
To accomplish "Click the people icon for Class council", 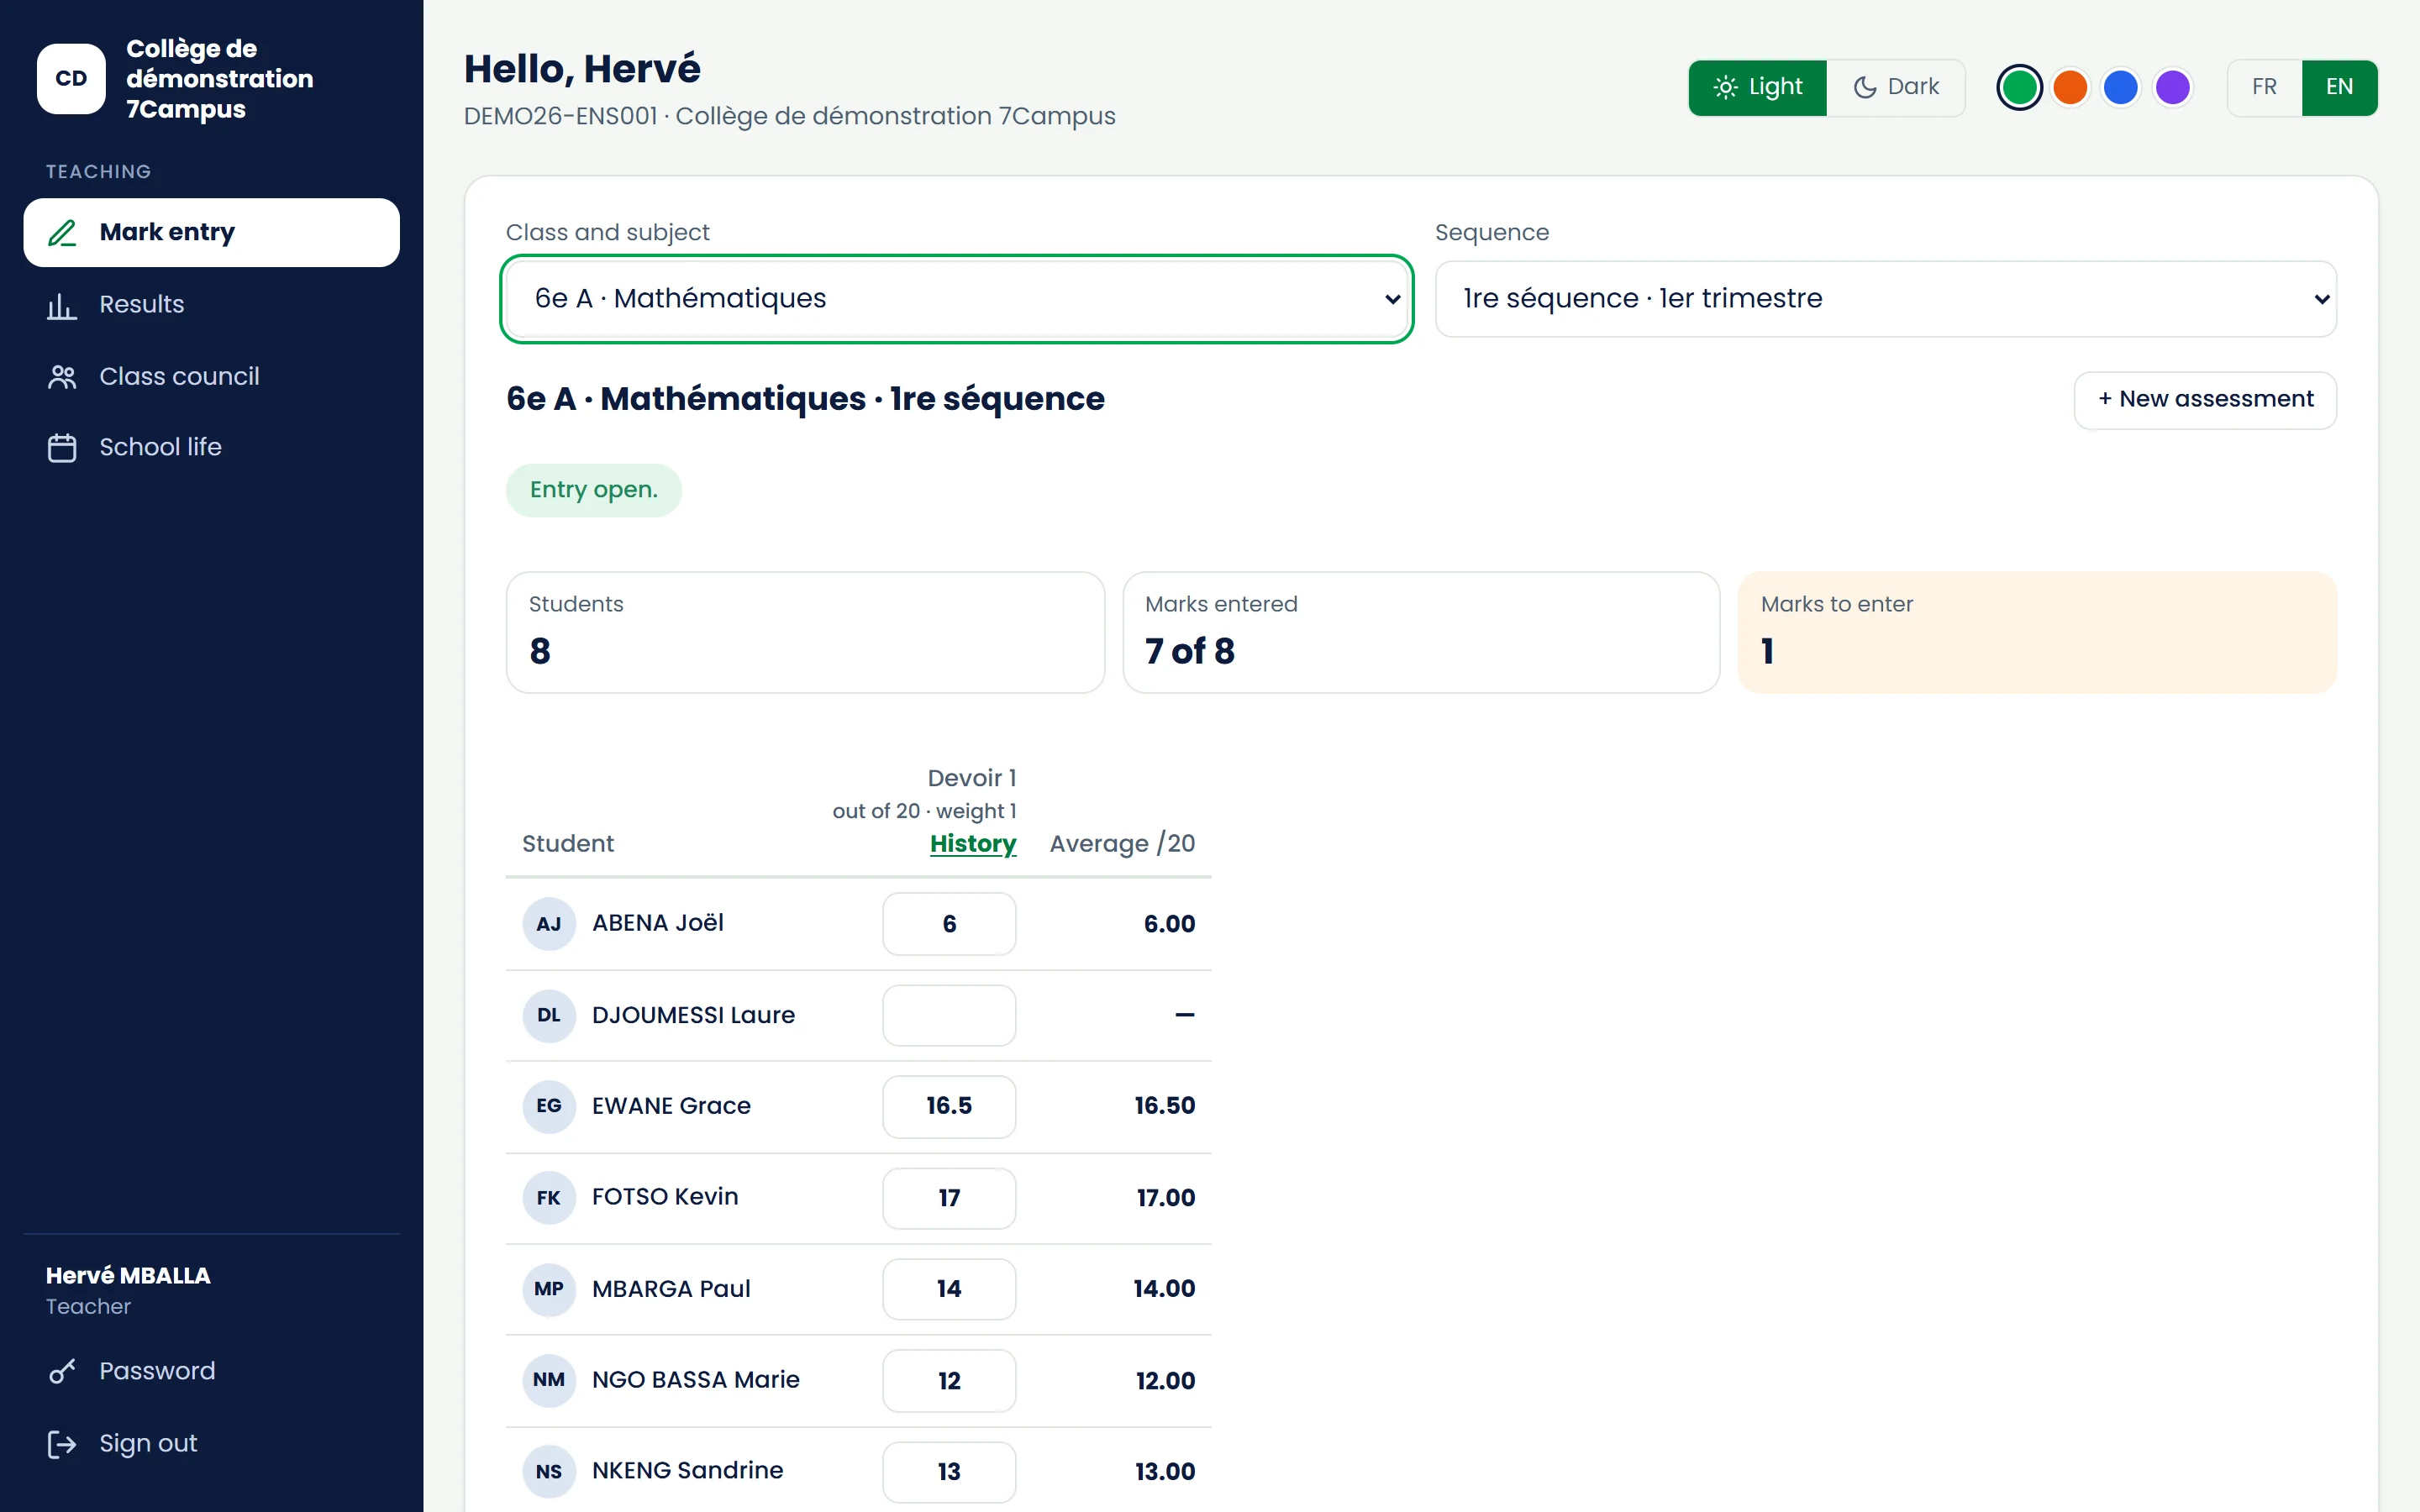I will pos(62,377).
